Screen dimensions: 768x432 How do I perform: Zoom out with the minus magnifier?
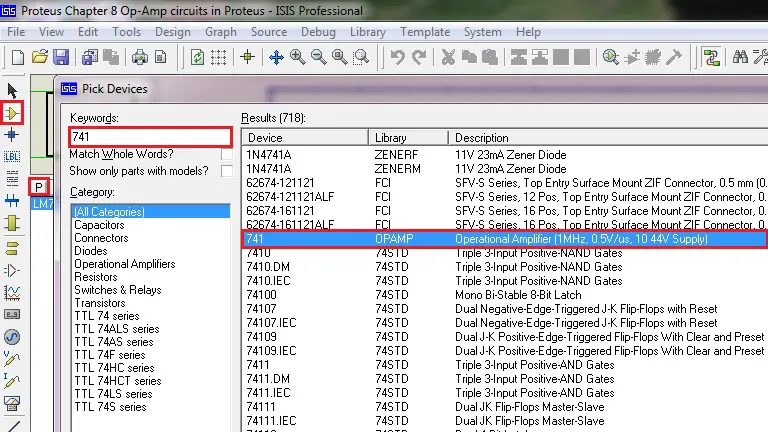click(x=318, y=57)
